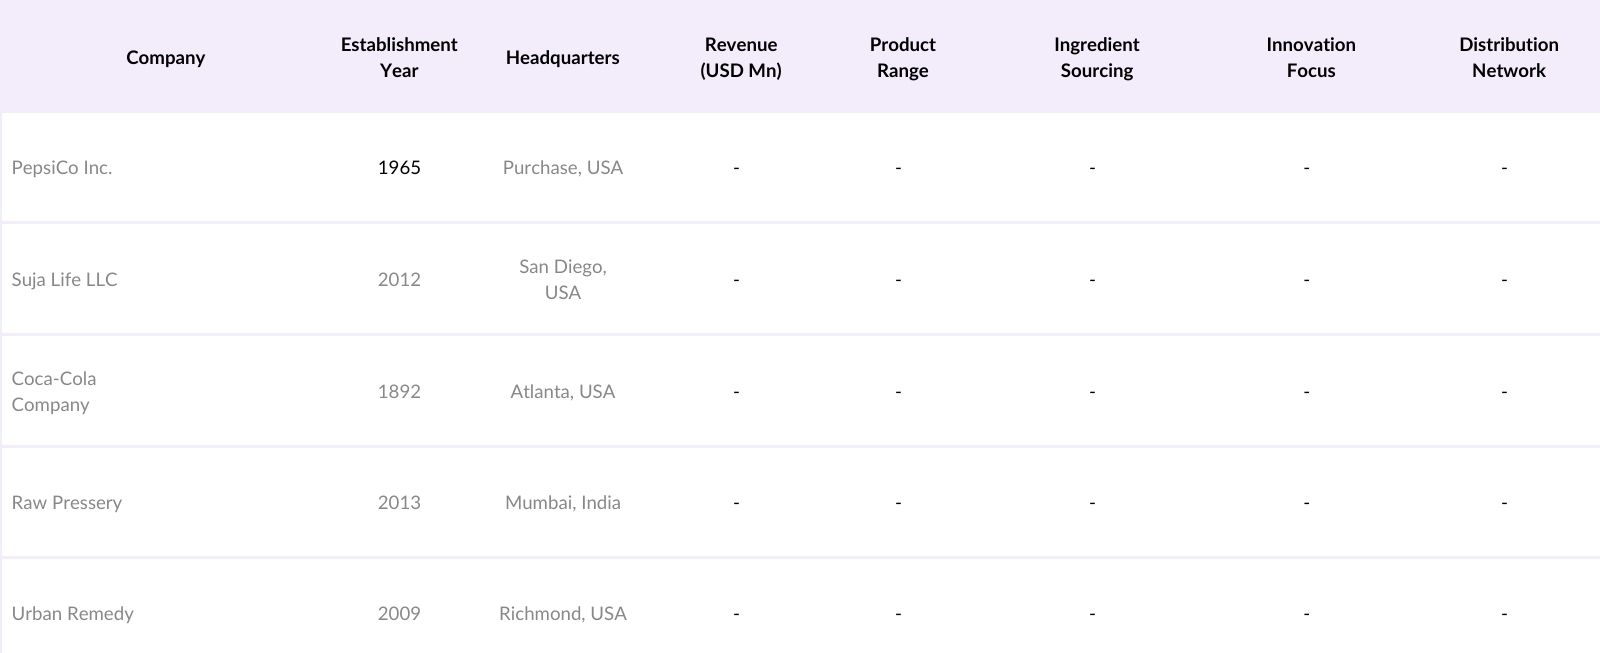Click the Headquarters column header

pos(562,57)
